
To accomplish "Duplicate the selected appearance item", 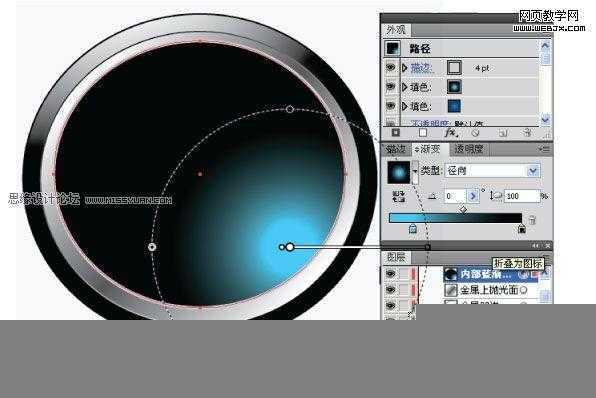I will pos(503,133).
